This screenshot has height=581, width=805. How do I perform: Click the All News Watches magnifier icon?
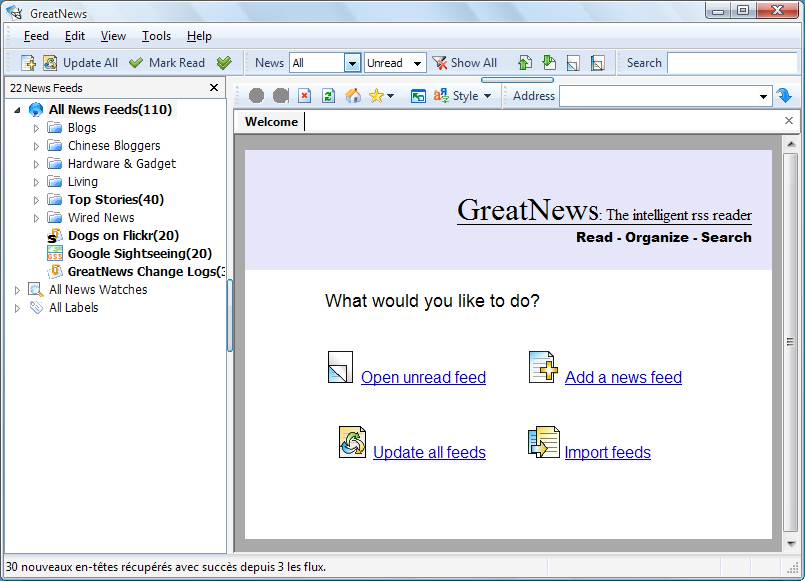click(35, 289)
